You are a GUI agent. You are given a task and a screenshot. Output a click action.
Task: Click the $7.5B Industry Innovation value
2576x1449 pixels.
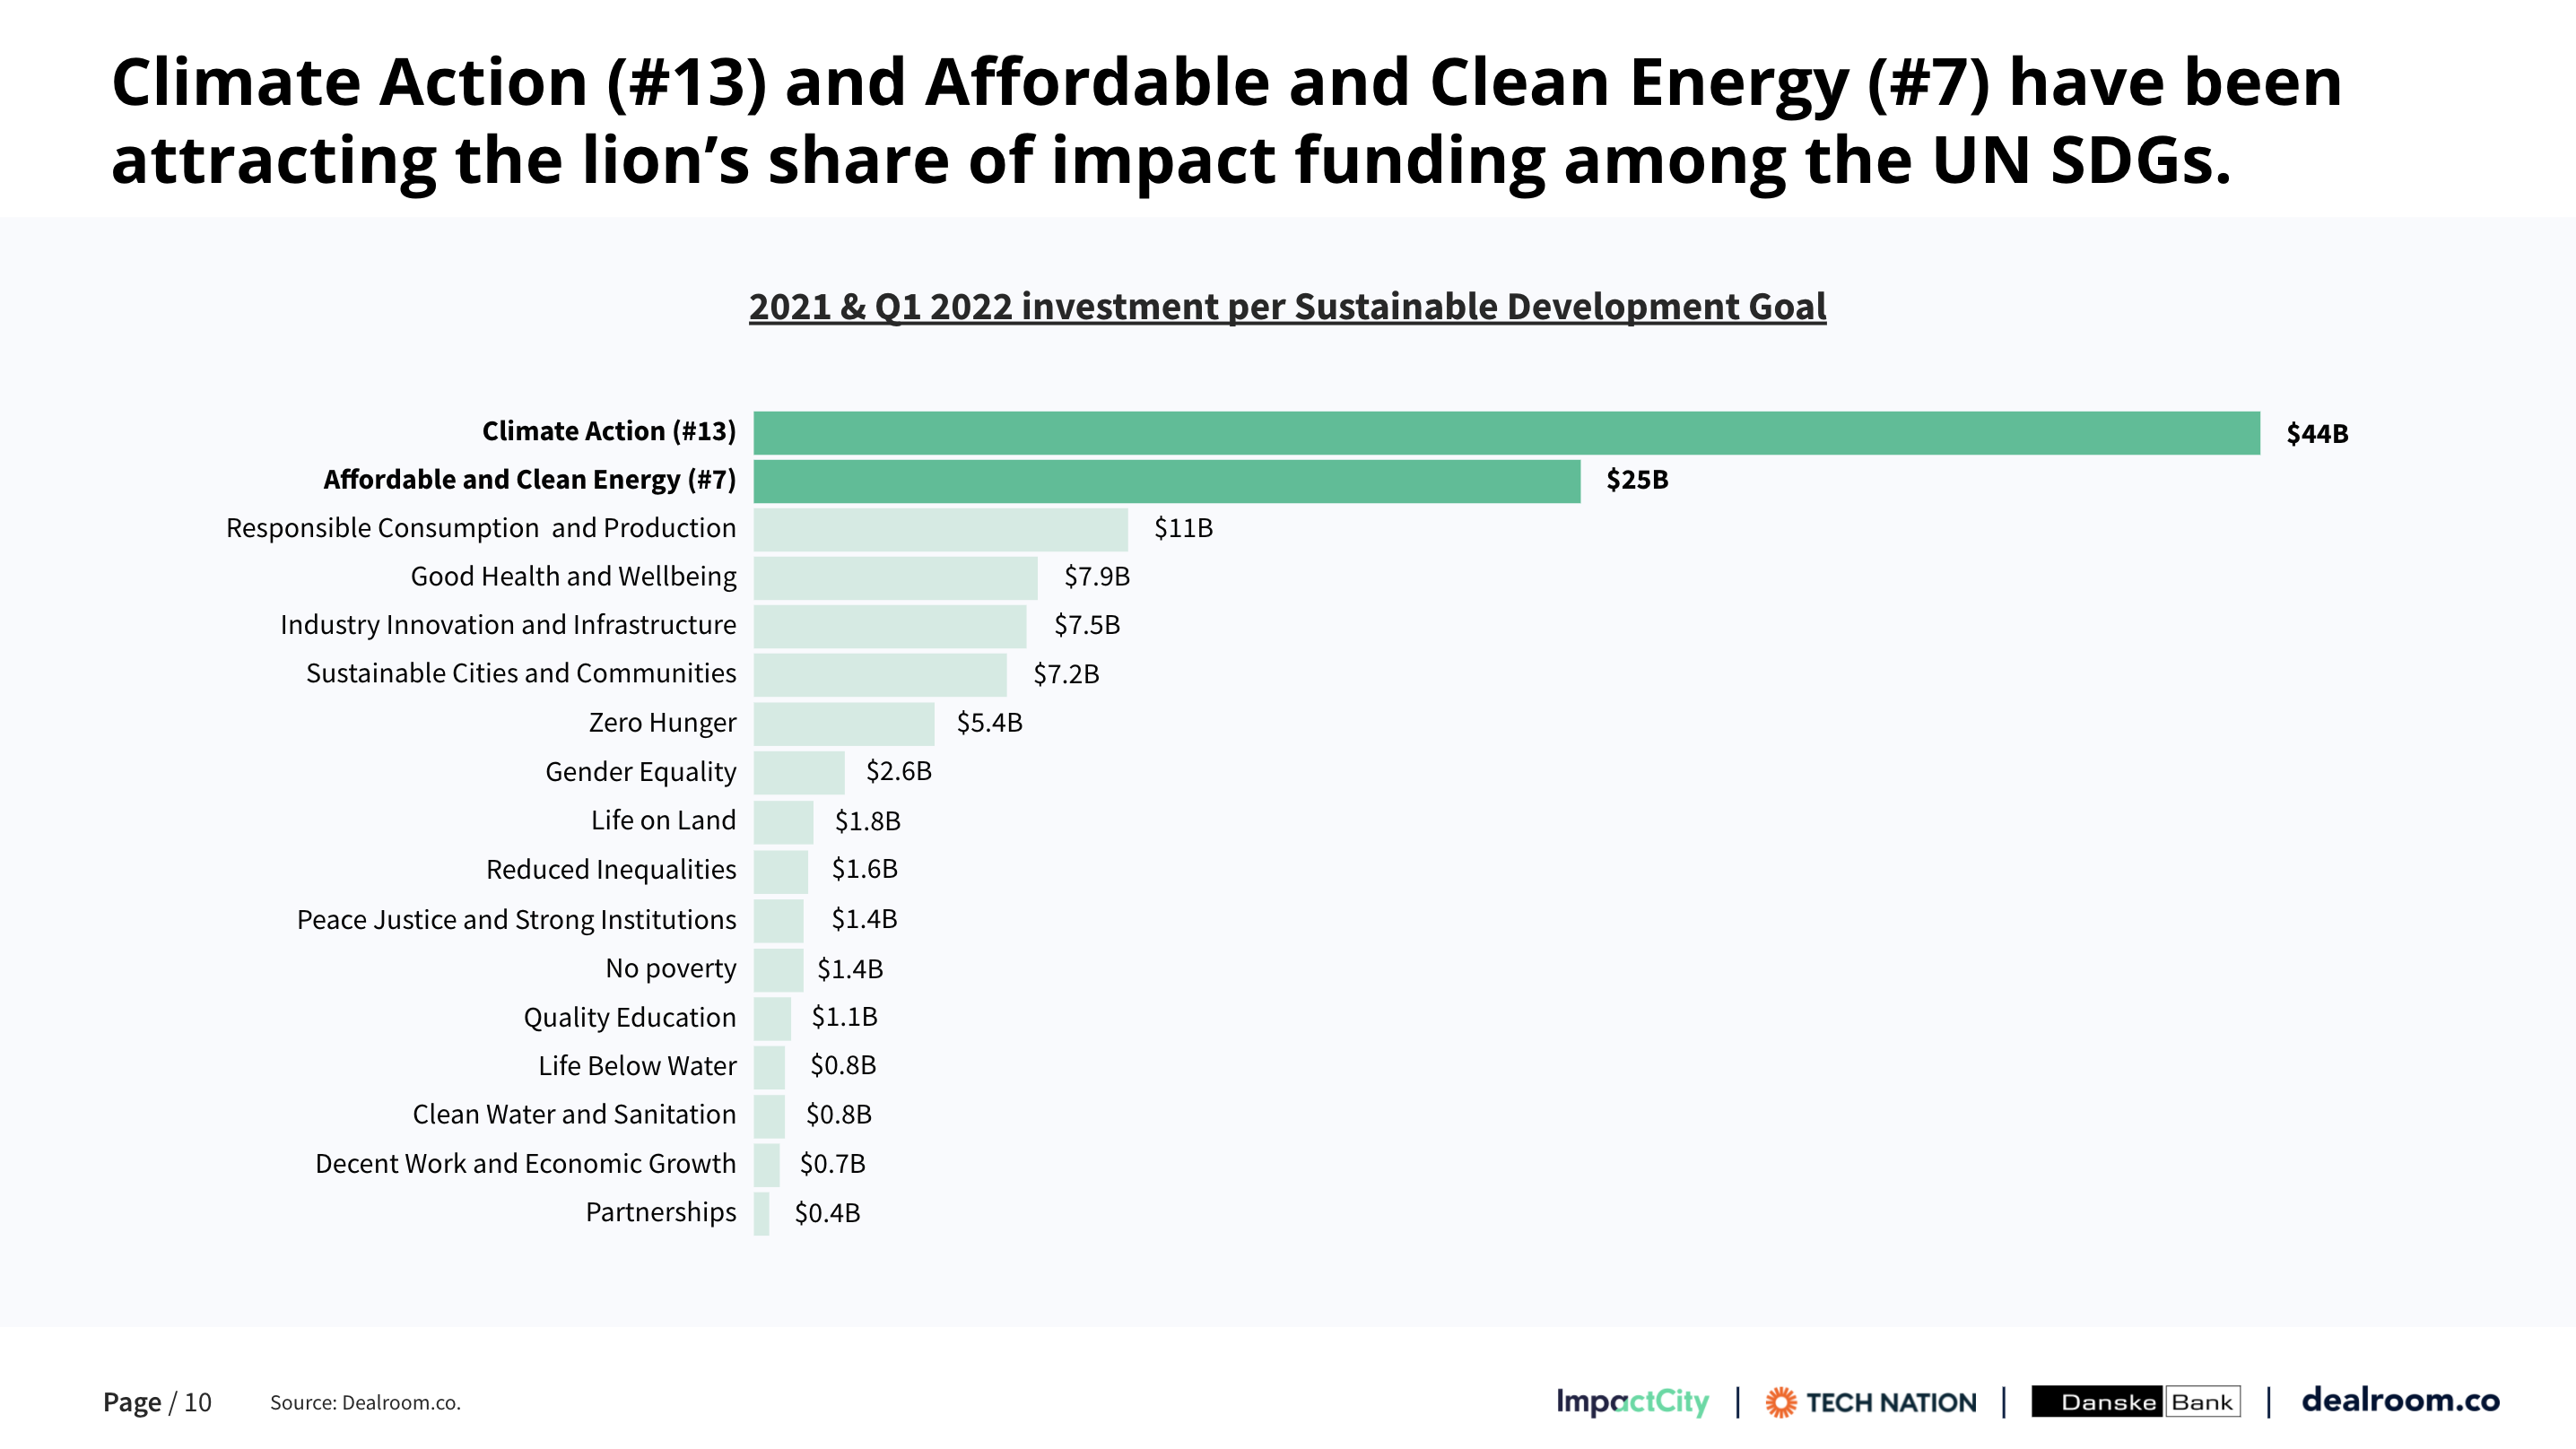[x=1087, y=625]
